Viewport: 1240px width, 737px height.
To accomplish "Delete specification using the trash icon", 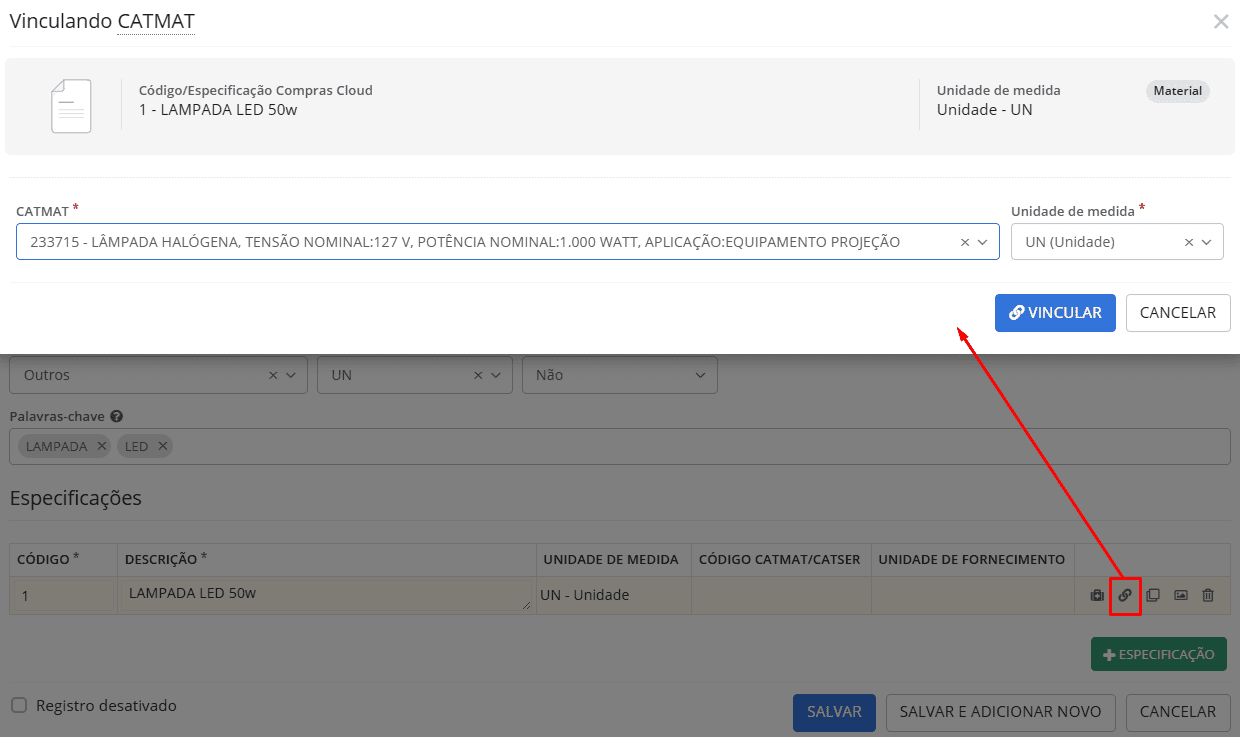I will coord(1208,595).
